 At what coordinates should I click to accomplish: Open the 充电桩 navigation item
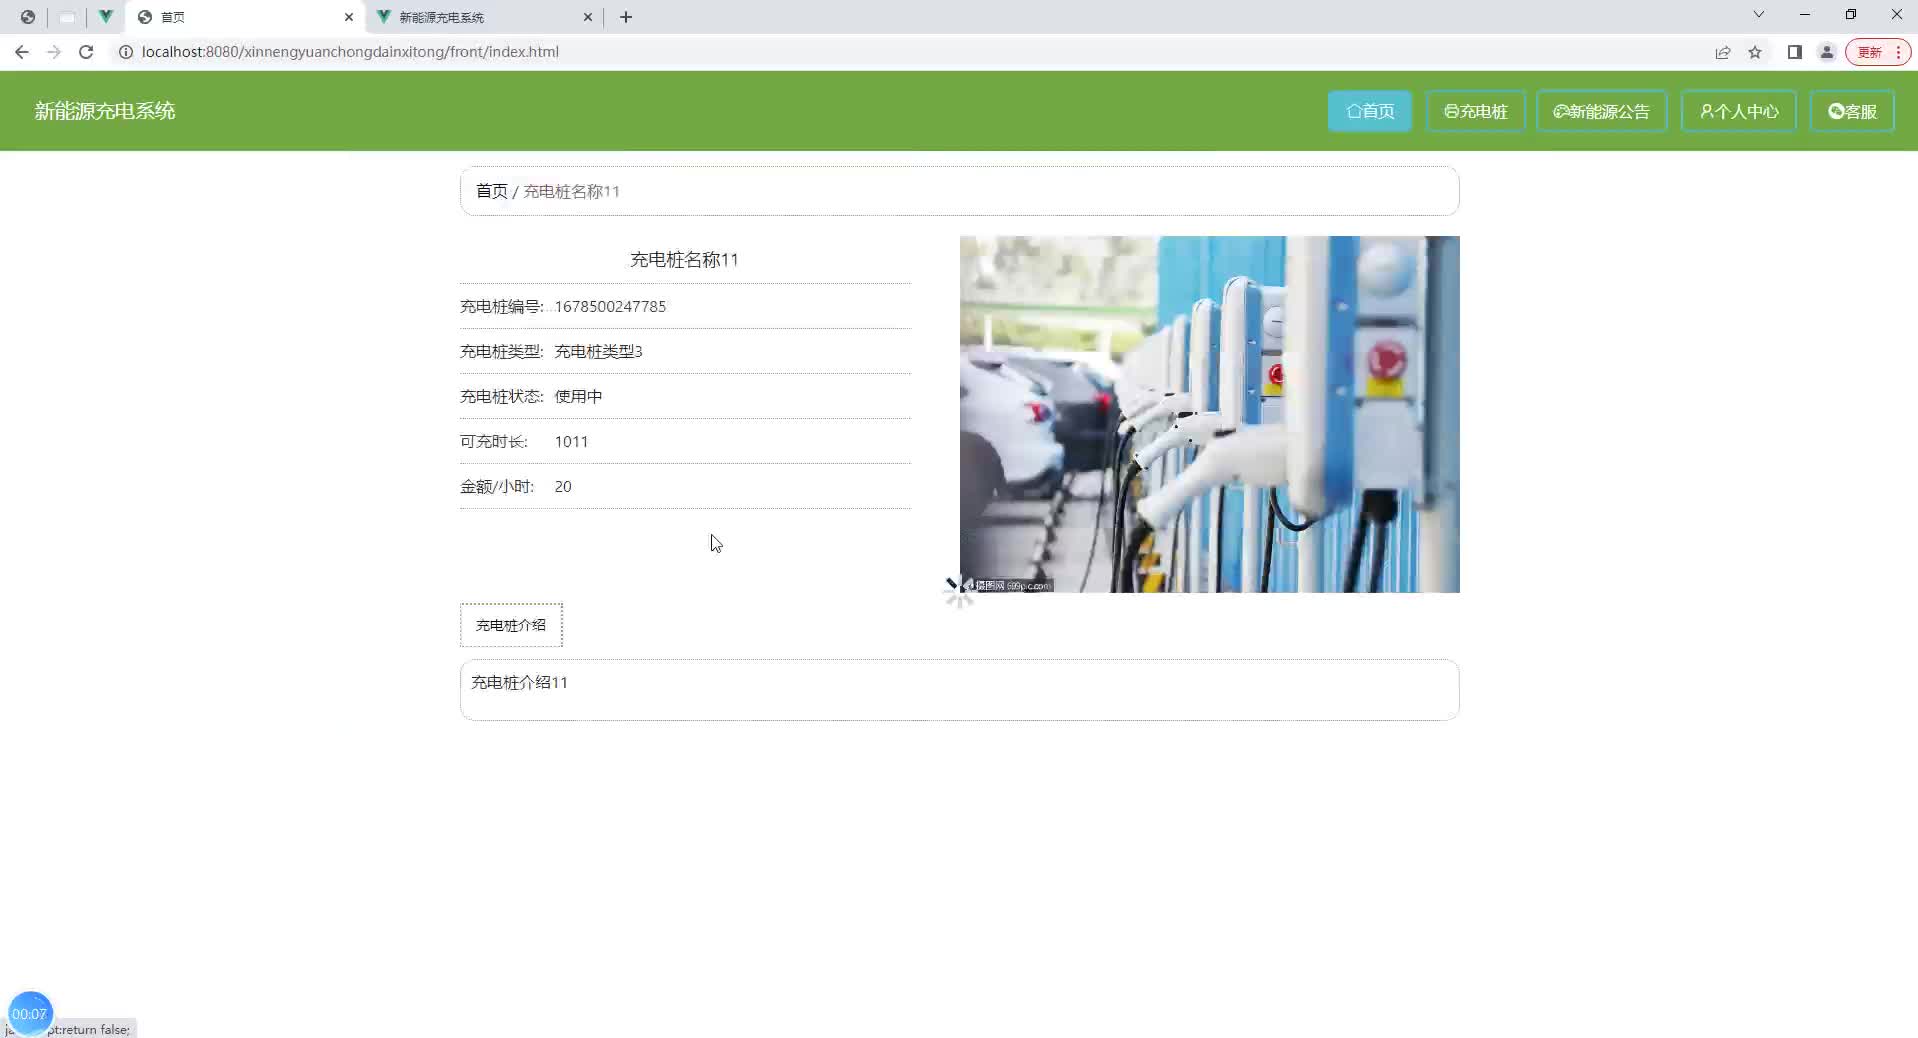click(x=1475, y=111)
